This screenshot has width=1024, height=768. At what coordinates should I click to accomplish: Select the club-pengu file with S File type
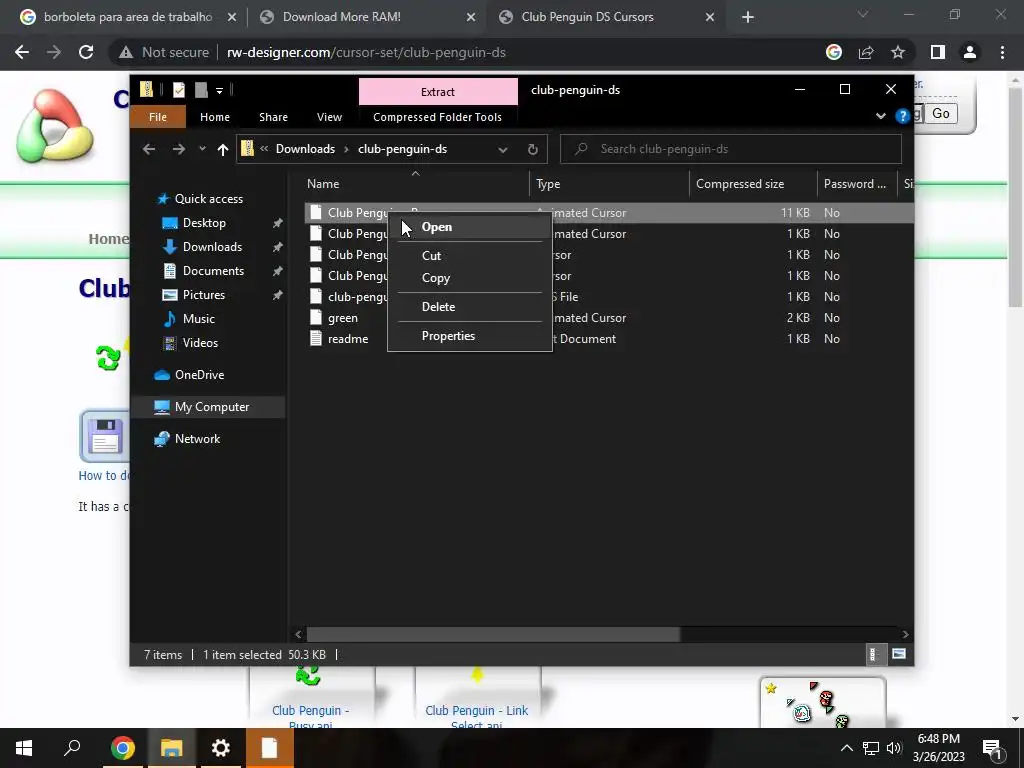coord(357,297)
